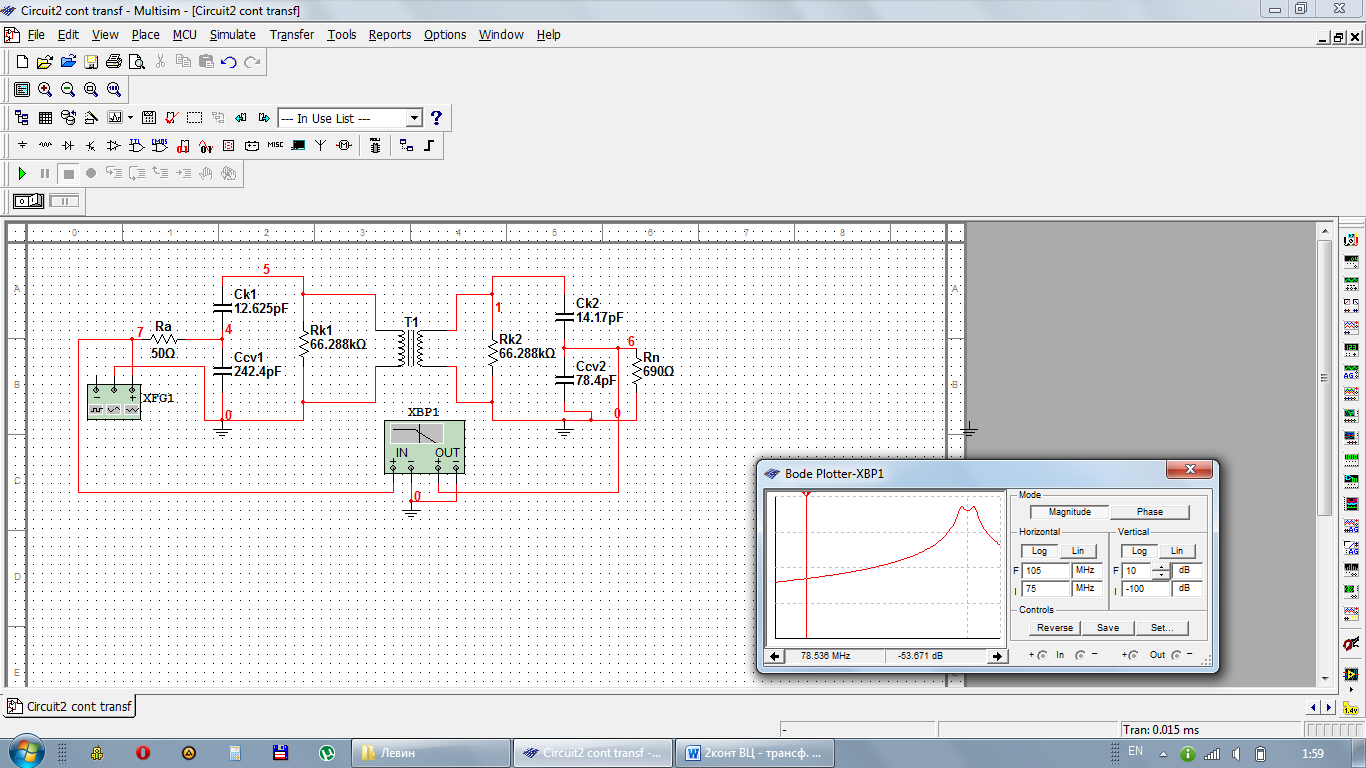Toggle full screen view icon
Screen dimensions: 1366x768
22,89
